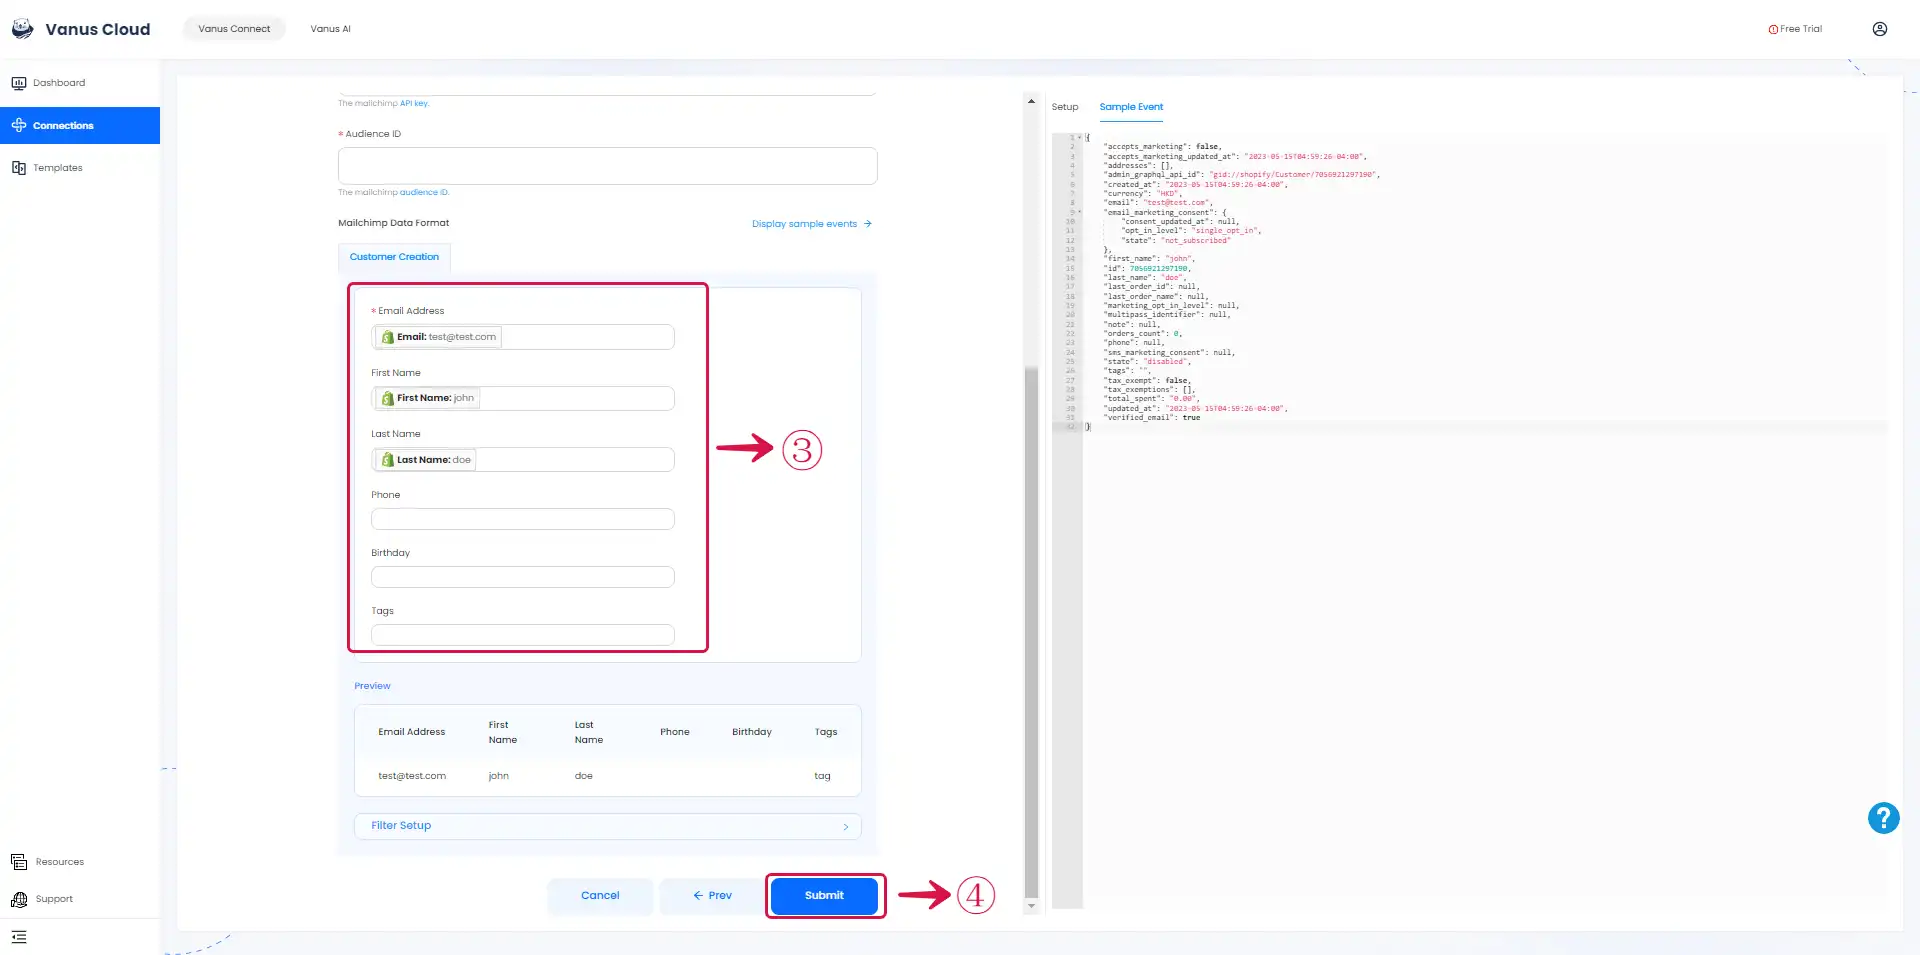Click the Email Address mapping field
Image resolution: width=1920 pixels, height=955 pixels.
[523, 337]
